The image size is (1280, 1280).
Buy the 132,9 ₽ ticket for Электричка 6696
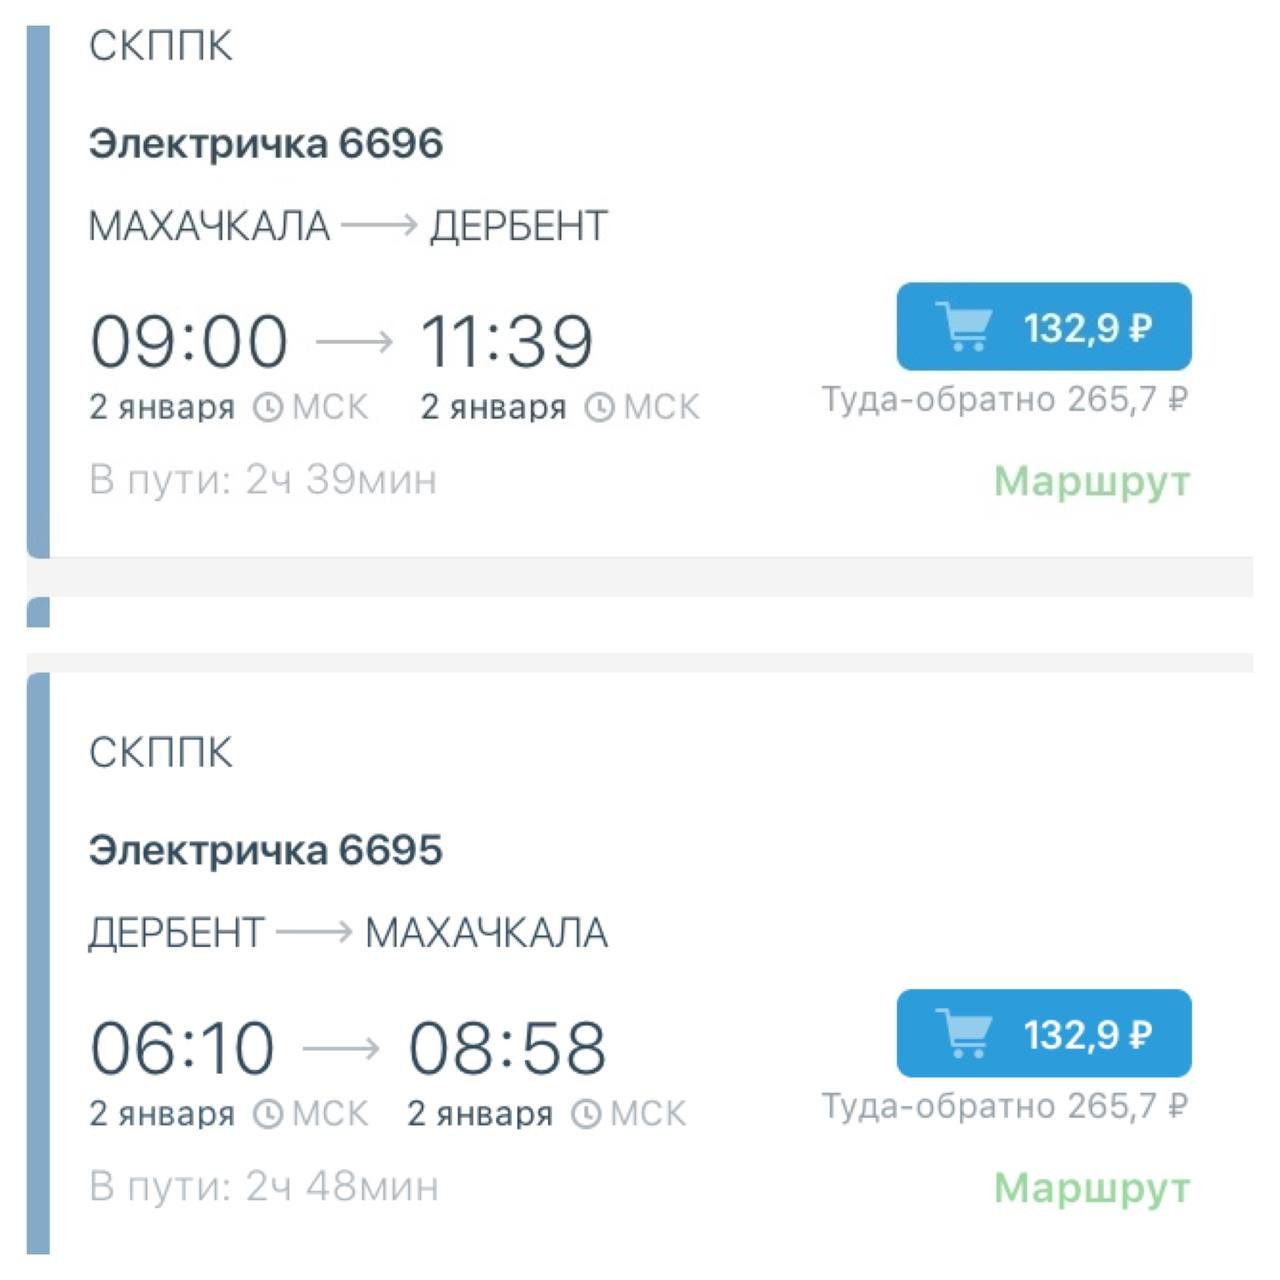pos(1043,327)
